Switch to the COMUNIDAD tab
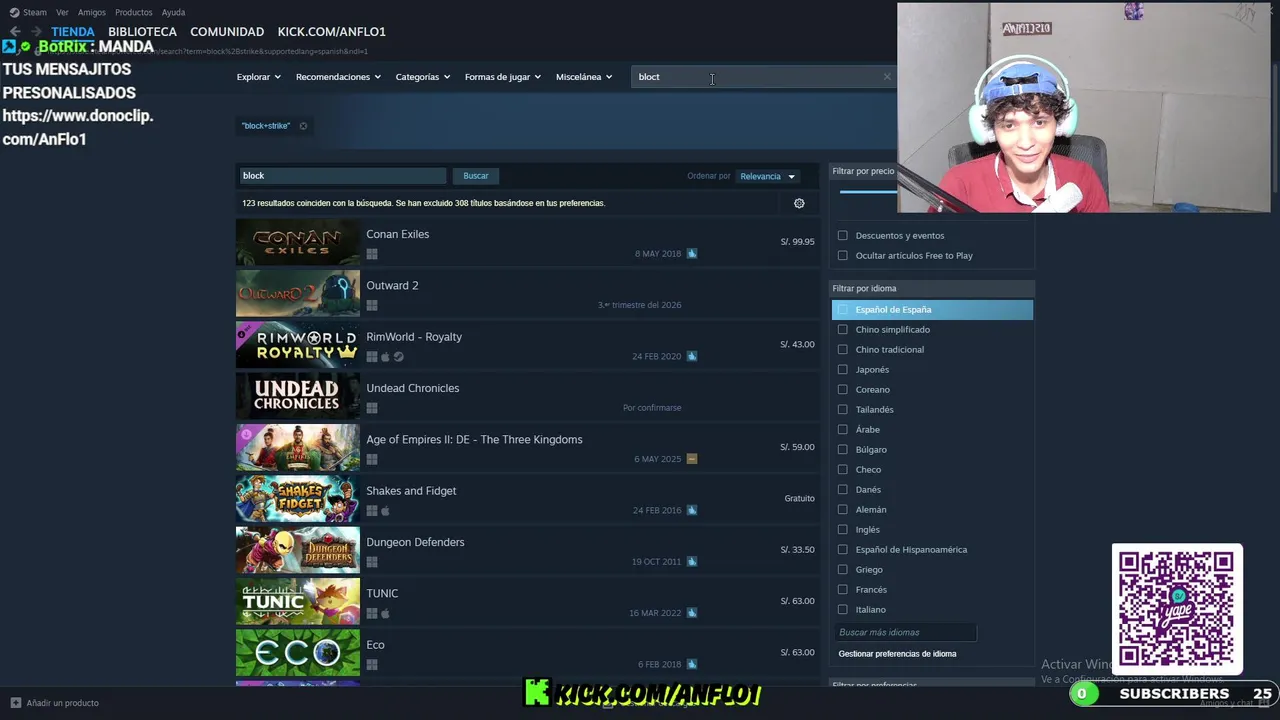Viewport: 1280px width, 720px height. pos(227,32)
